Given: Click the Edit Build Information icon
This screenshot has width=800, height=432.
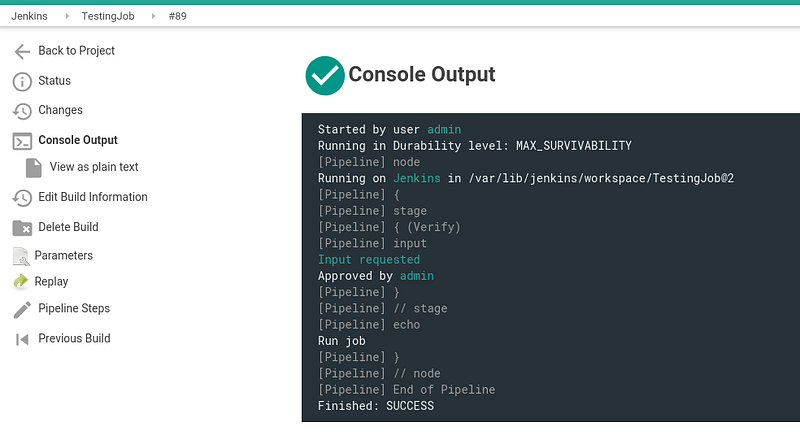Looking at the screenshot, I should pyautogui.click(x=22, y=198).
